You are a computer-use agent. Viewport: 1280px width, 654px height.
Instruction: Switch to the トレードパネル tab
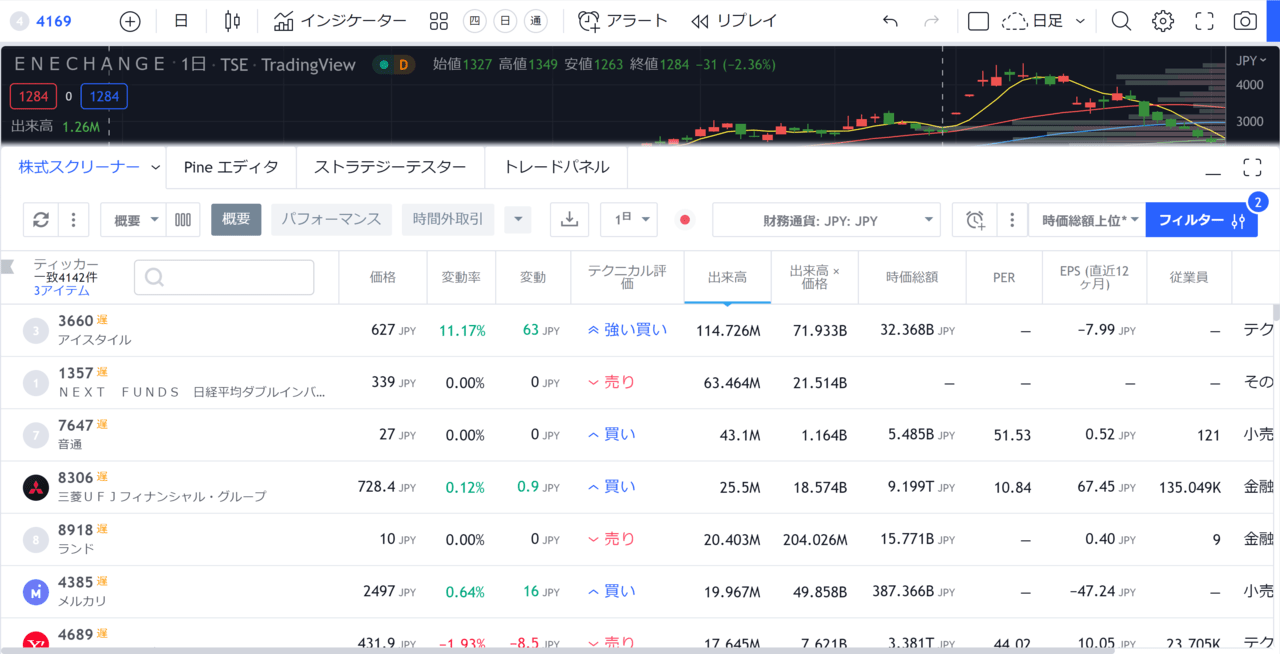coord(556,167)
